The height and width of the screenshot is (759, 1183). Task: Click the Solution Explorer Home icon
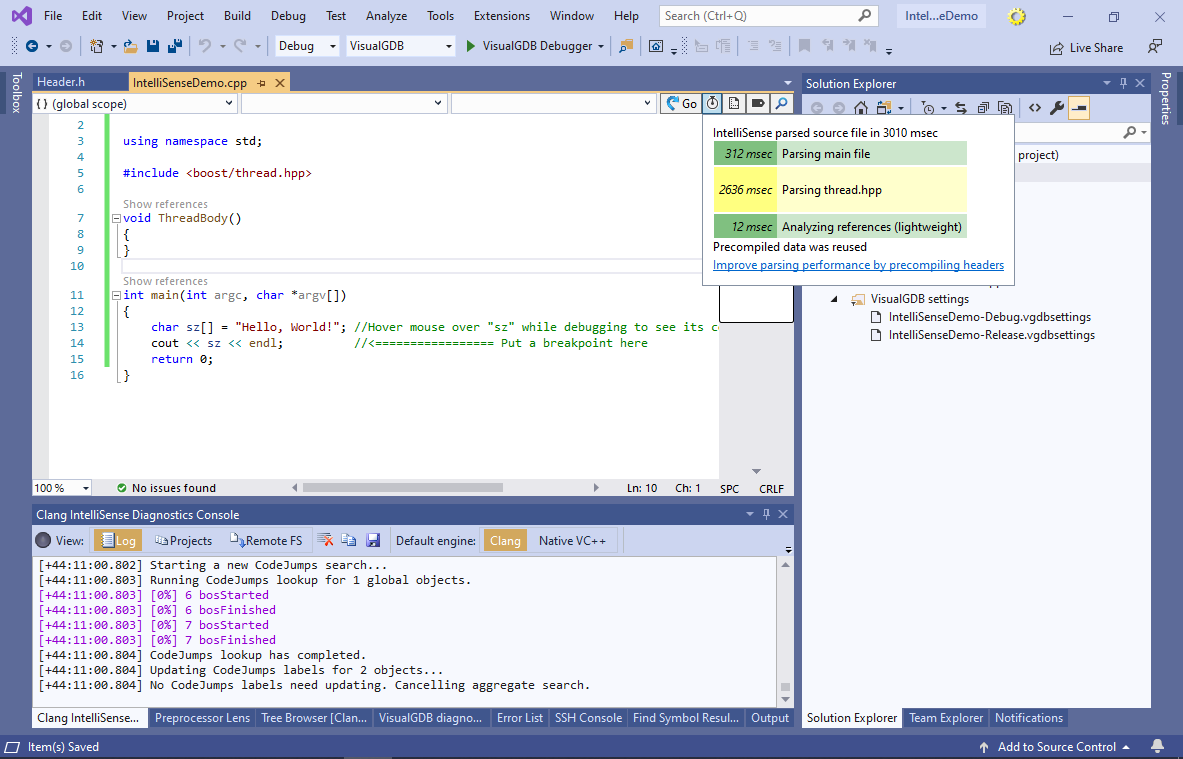861,108
